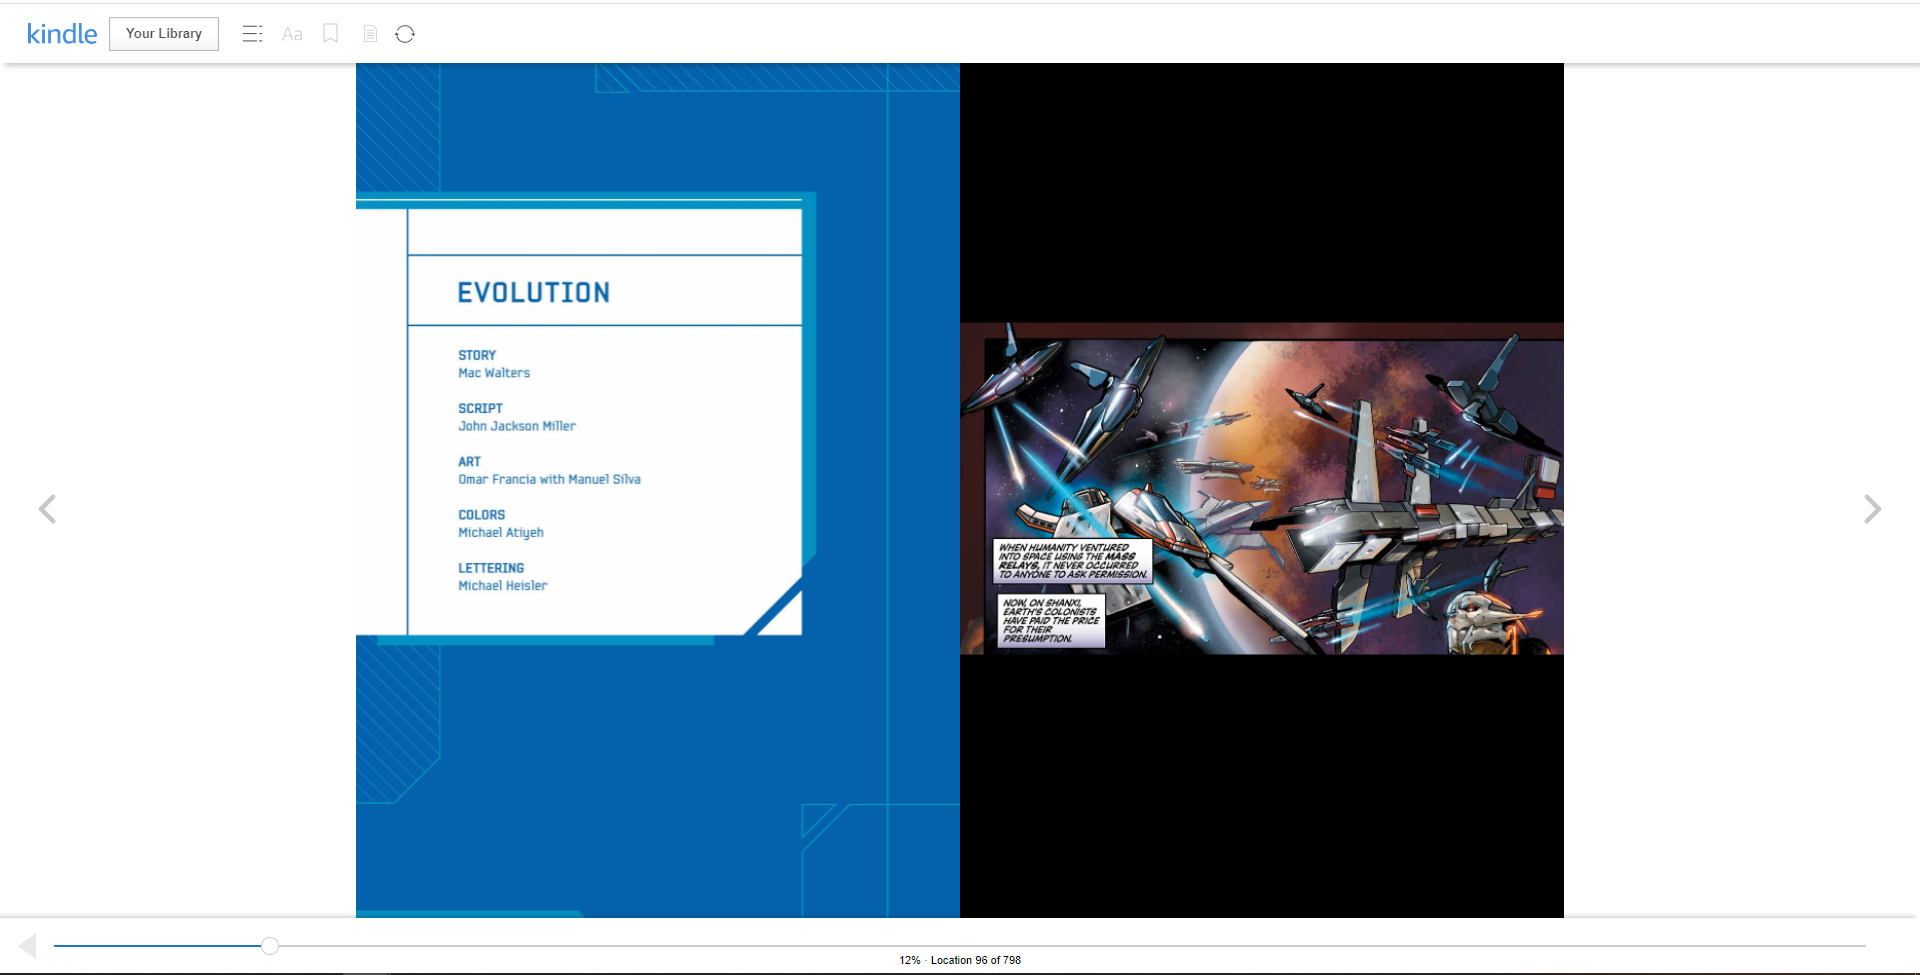
Task: Click 'Omar Francia with Manuel Silva' art credit
Action: tap(549, 479)
